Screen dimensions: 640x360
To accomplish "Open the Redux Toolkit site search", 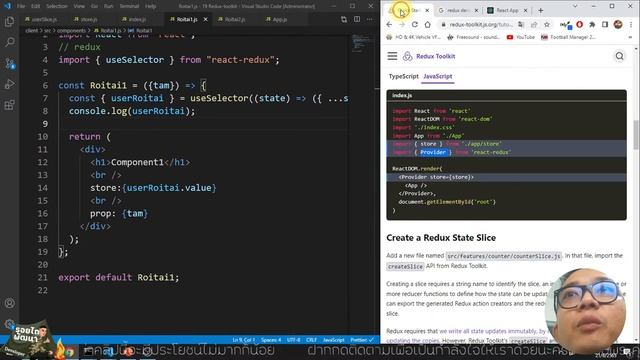I will point(620,56).
